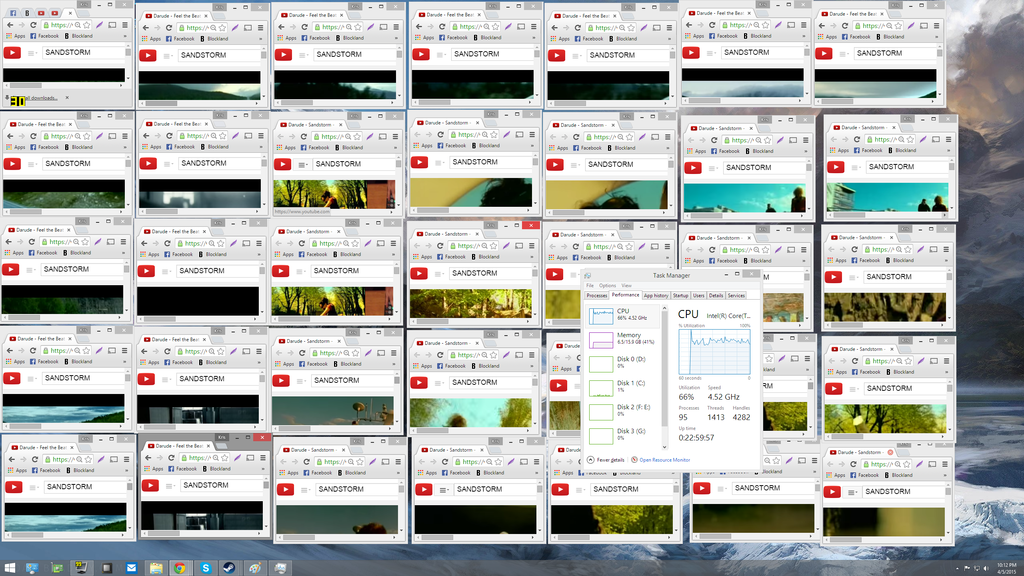Open the View menu in Task Manager
This screenshot has height=576, width=1024.
pyautogui.click(x=626, y=286)
